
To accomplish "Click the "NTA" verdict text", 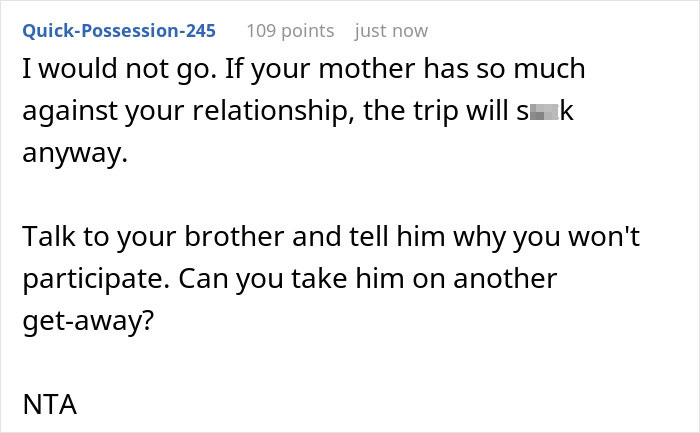I will click(x=48, y=404).
